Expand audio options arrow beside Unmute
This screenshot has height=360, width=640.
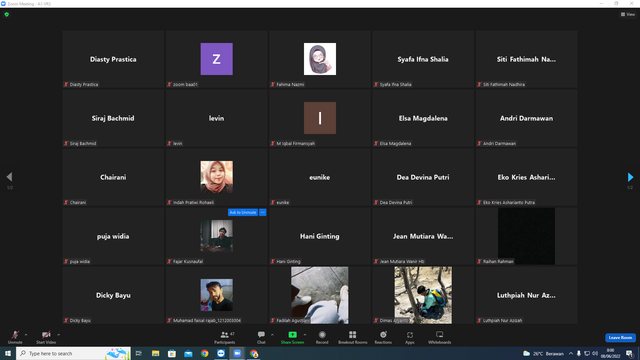26,335
